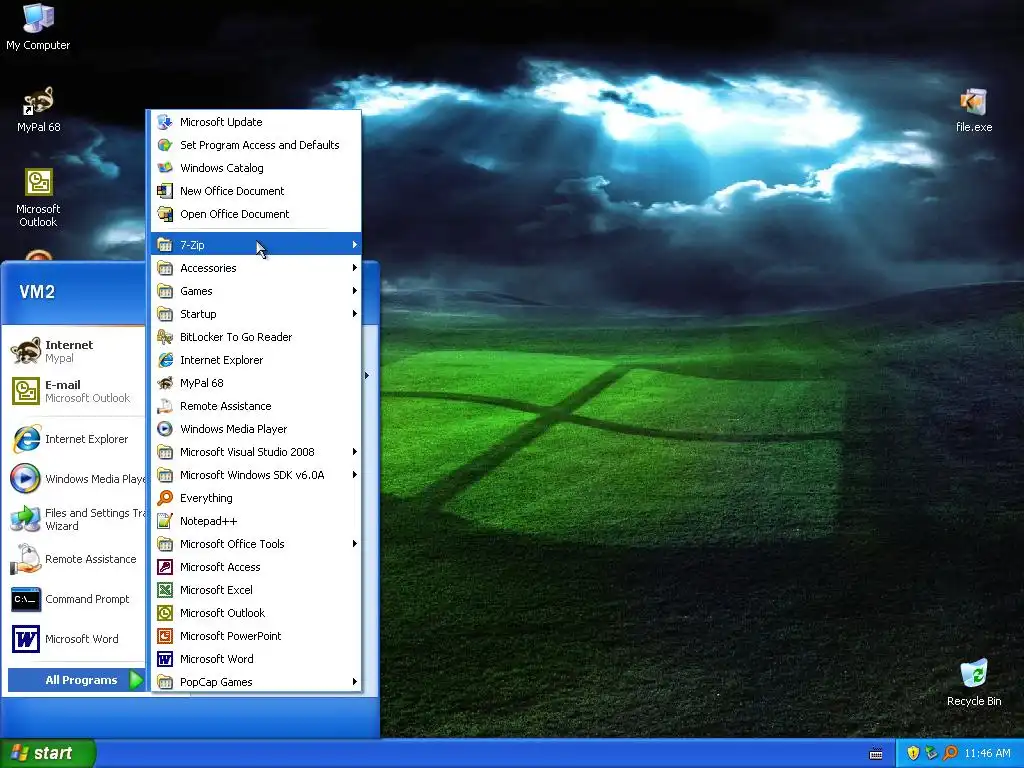Expand Microsoft Windows SDK v6.0A submenu arrow
This screenshot has height=768, width=1024.
click(355, 475)
